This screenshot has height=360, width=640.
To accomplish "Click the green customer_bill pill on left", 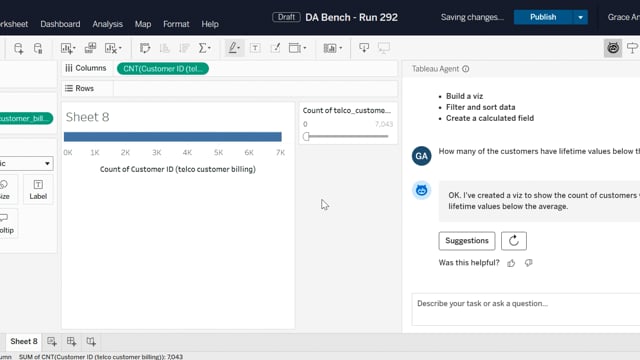I will 26,118.
